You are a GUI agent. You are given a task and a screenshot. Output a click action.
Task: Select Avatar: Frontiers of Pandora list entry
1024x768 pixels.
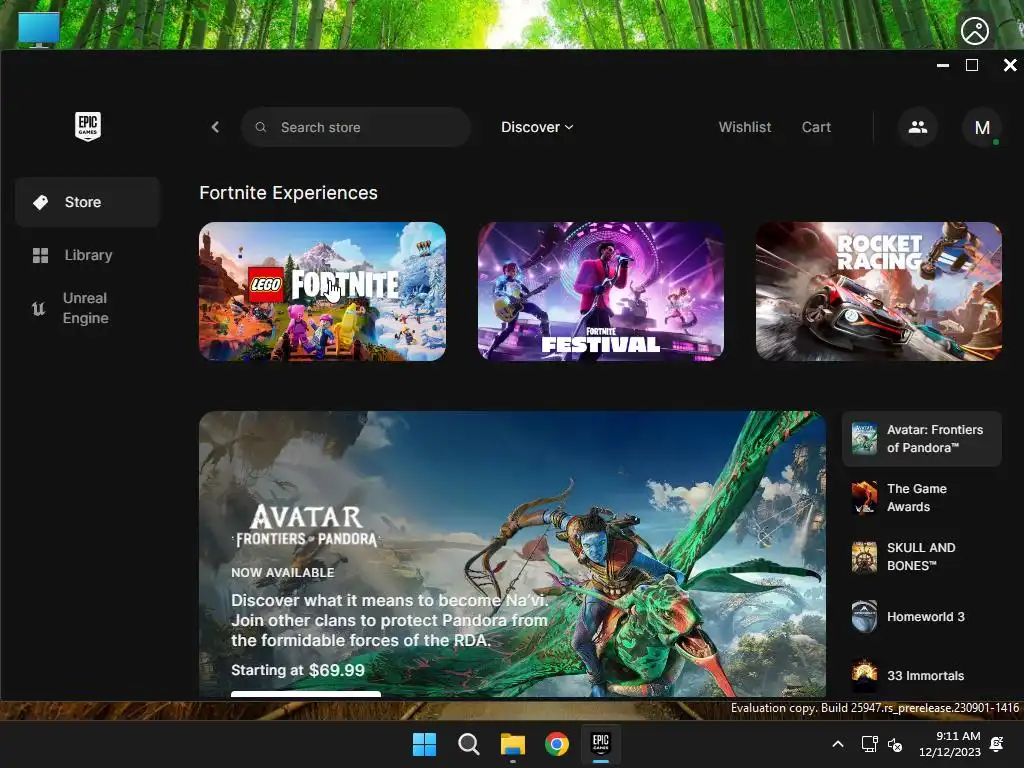point(922,439)
